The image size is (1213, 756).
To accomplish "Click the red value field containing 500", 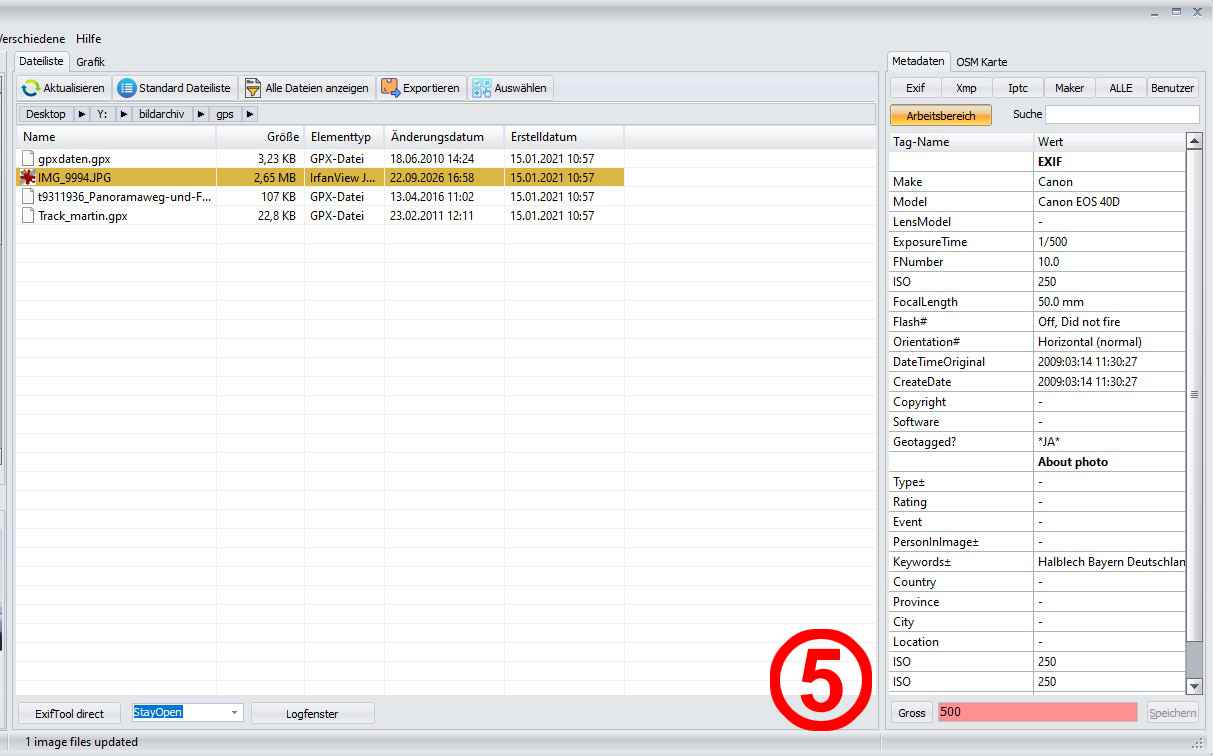I will coord(1037,712).
